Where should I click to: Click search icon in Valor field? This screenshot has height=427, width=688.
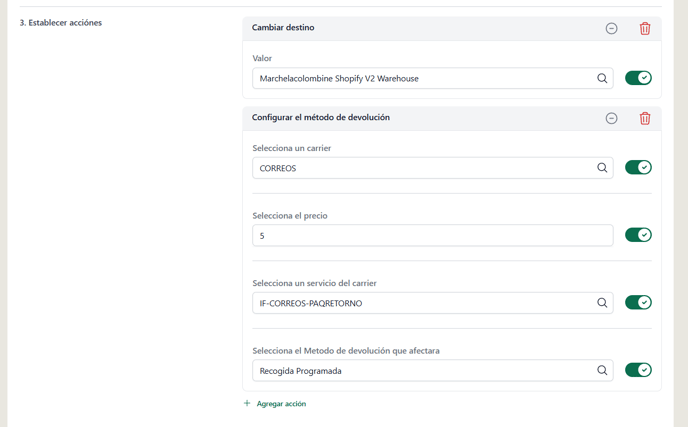tap(602, 79)
